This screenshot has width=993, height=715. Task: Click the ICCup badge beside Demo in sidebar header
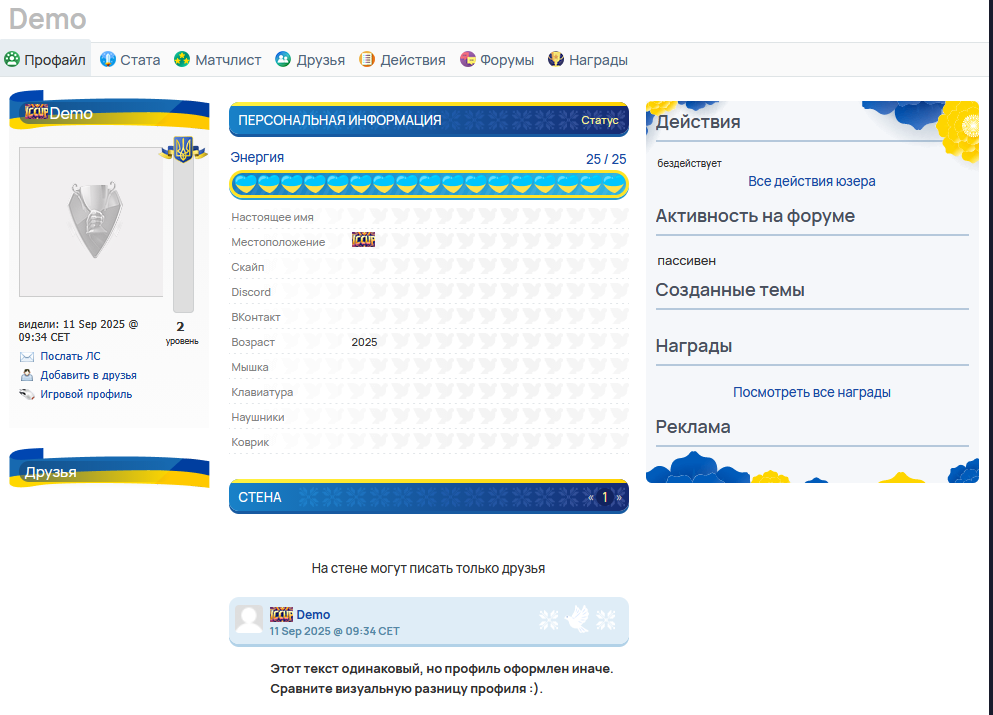click(x=36, y=111)
